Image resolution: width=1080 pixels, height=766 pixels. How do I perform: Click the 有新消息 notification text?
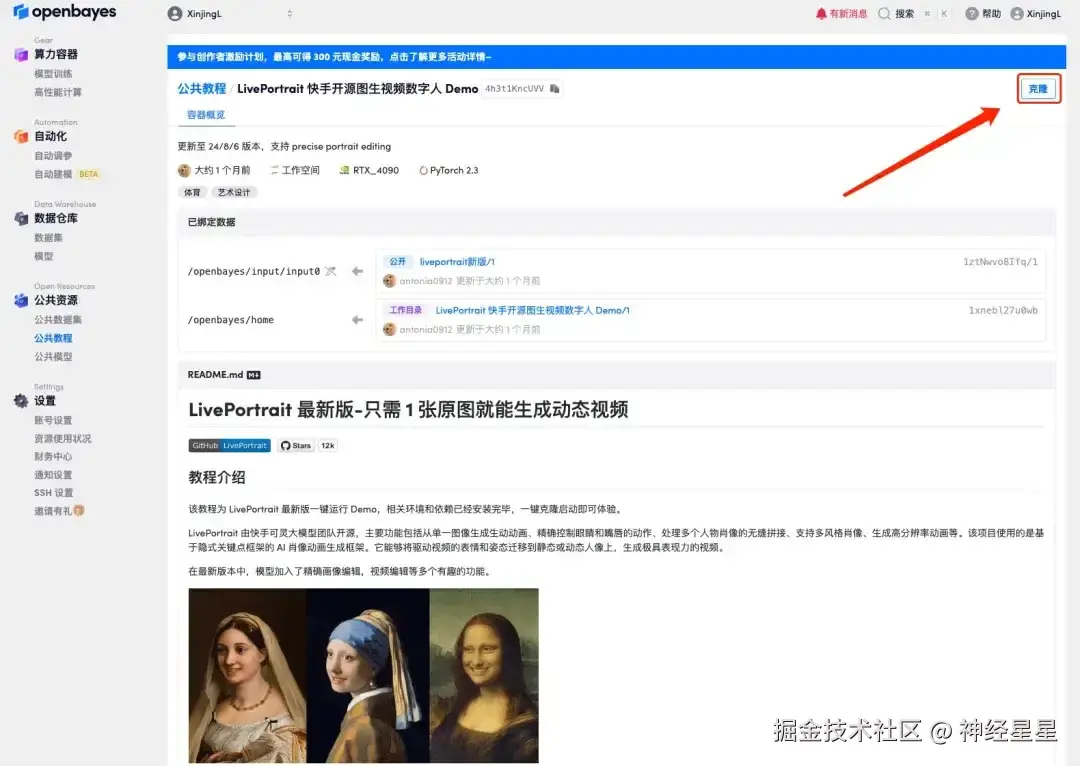click(848, 14)
